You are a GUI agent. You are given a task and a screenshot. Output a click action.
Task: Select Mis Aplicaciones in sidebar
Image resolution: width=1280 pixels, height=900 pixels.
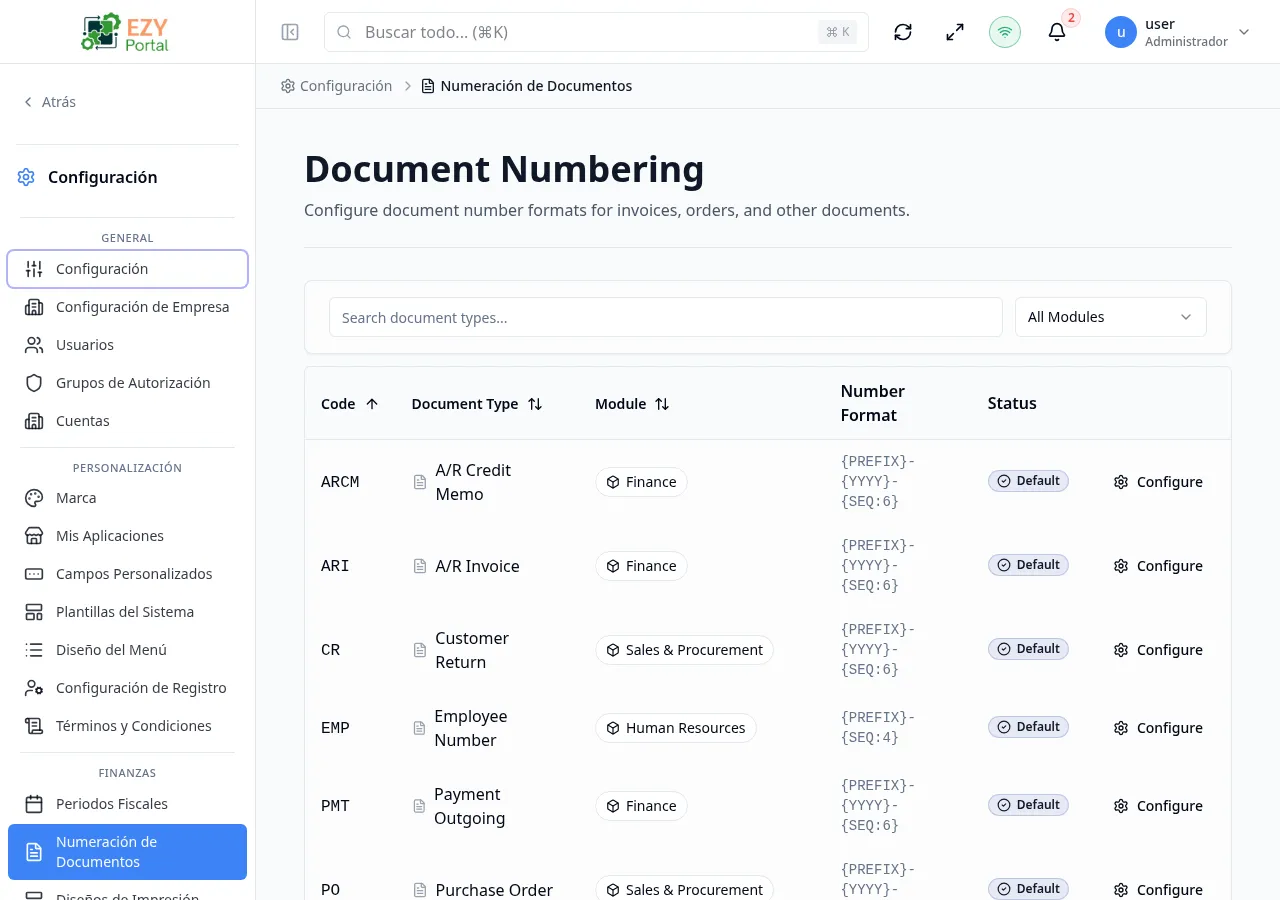(127, 536)
